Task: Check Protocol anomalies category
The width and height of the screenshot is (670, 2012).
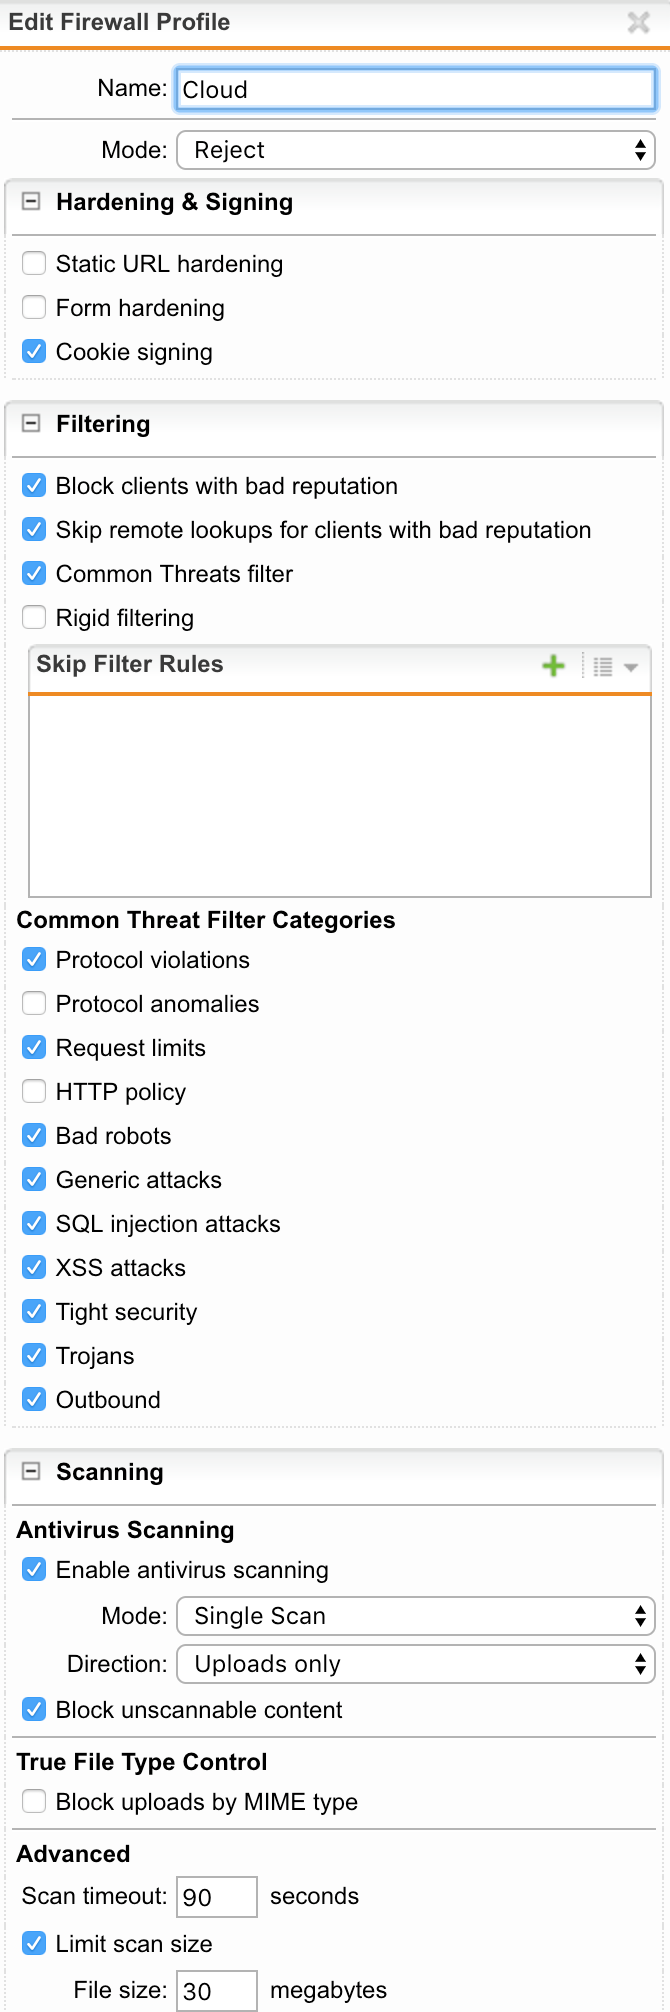Action: tap(34, 1004)
